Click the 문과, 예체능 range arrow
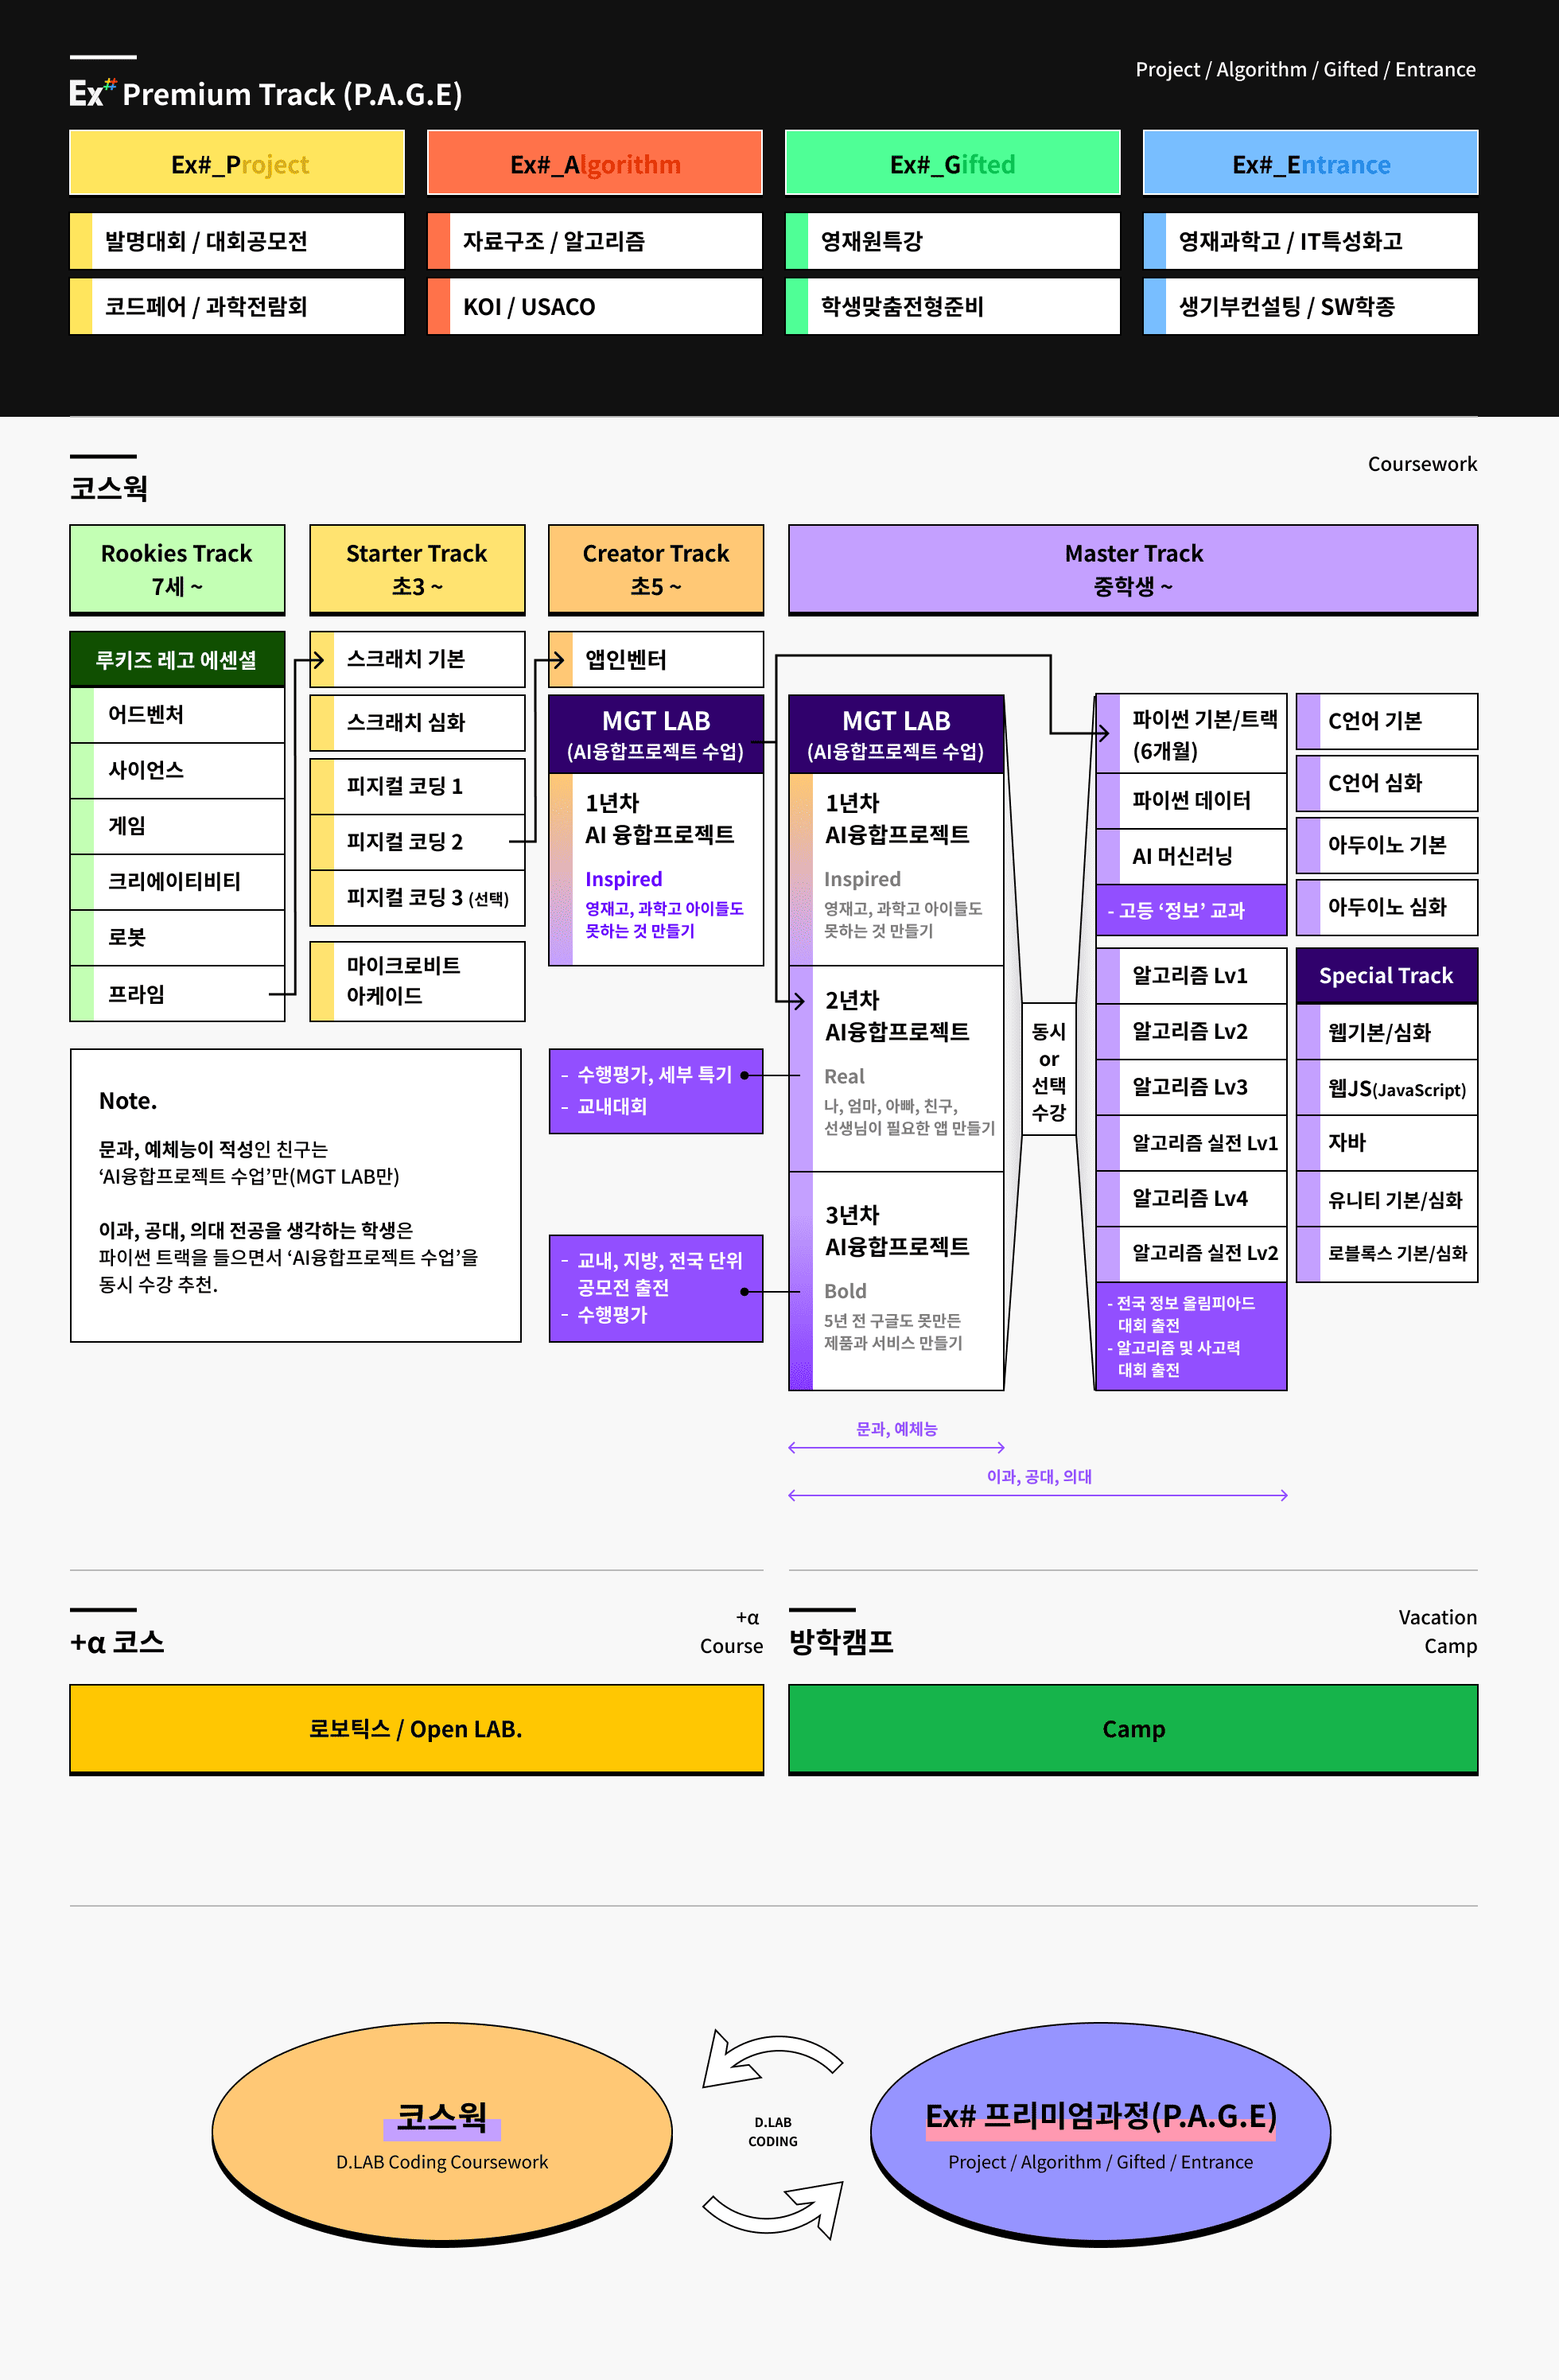The image size is (1559, 2380). (x=896, y=1447)
